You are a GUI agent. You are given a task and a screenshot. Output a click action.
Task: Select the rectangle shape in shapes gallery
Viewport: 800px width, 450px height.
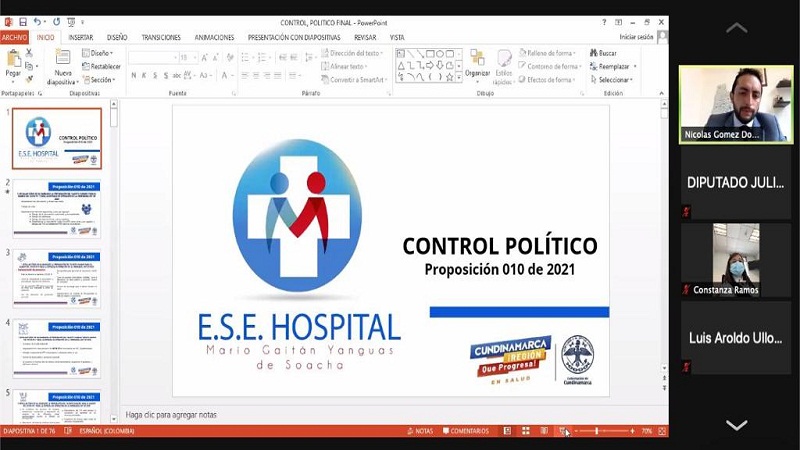tap(430, 54)
